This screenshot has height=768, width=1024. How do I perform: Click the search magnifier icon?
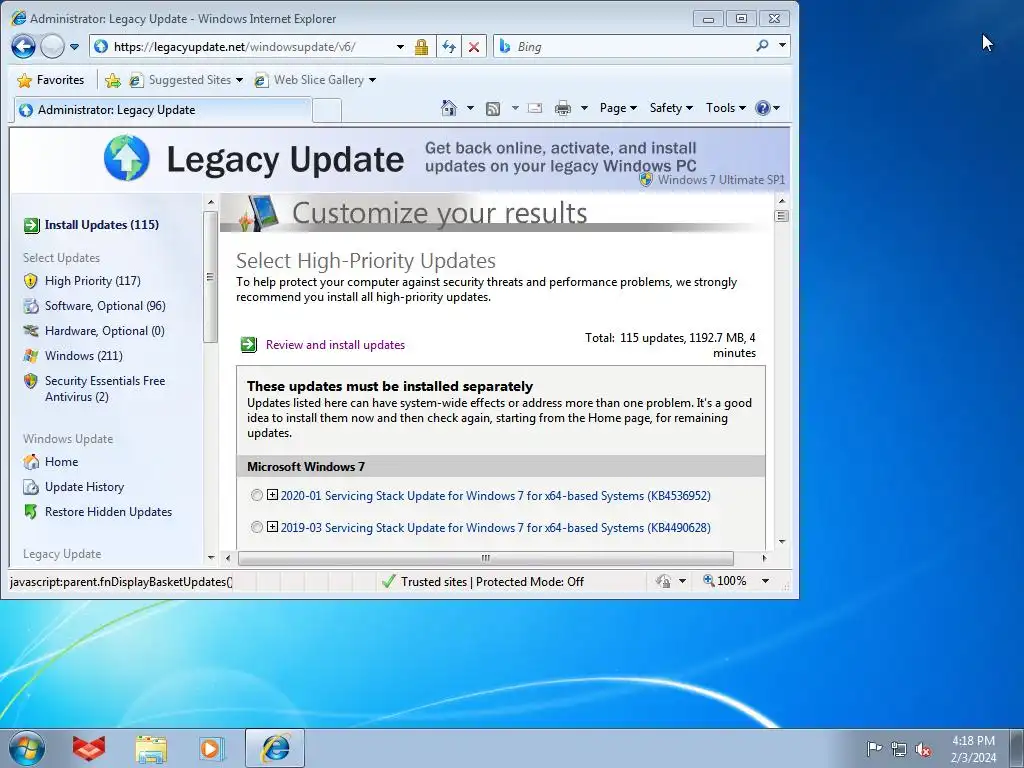coord(762,46)
